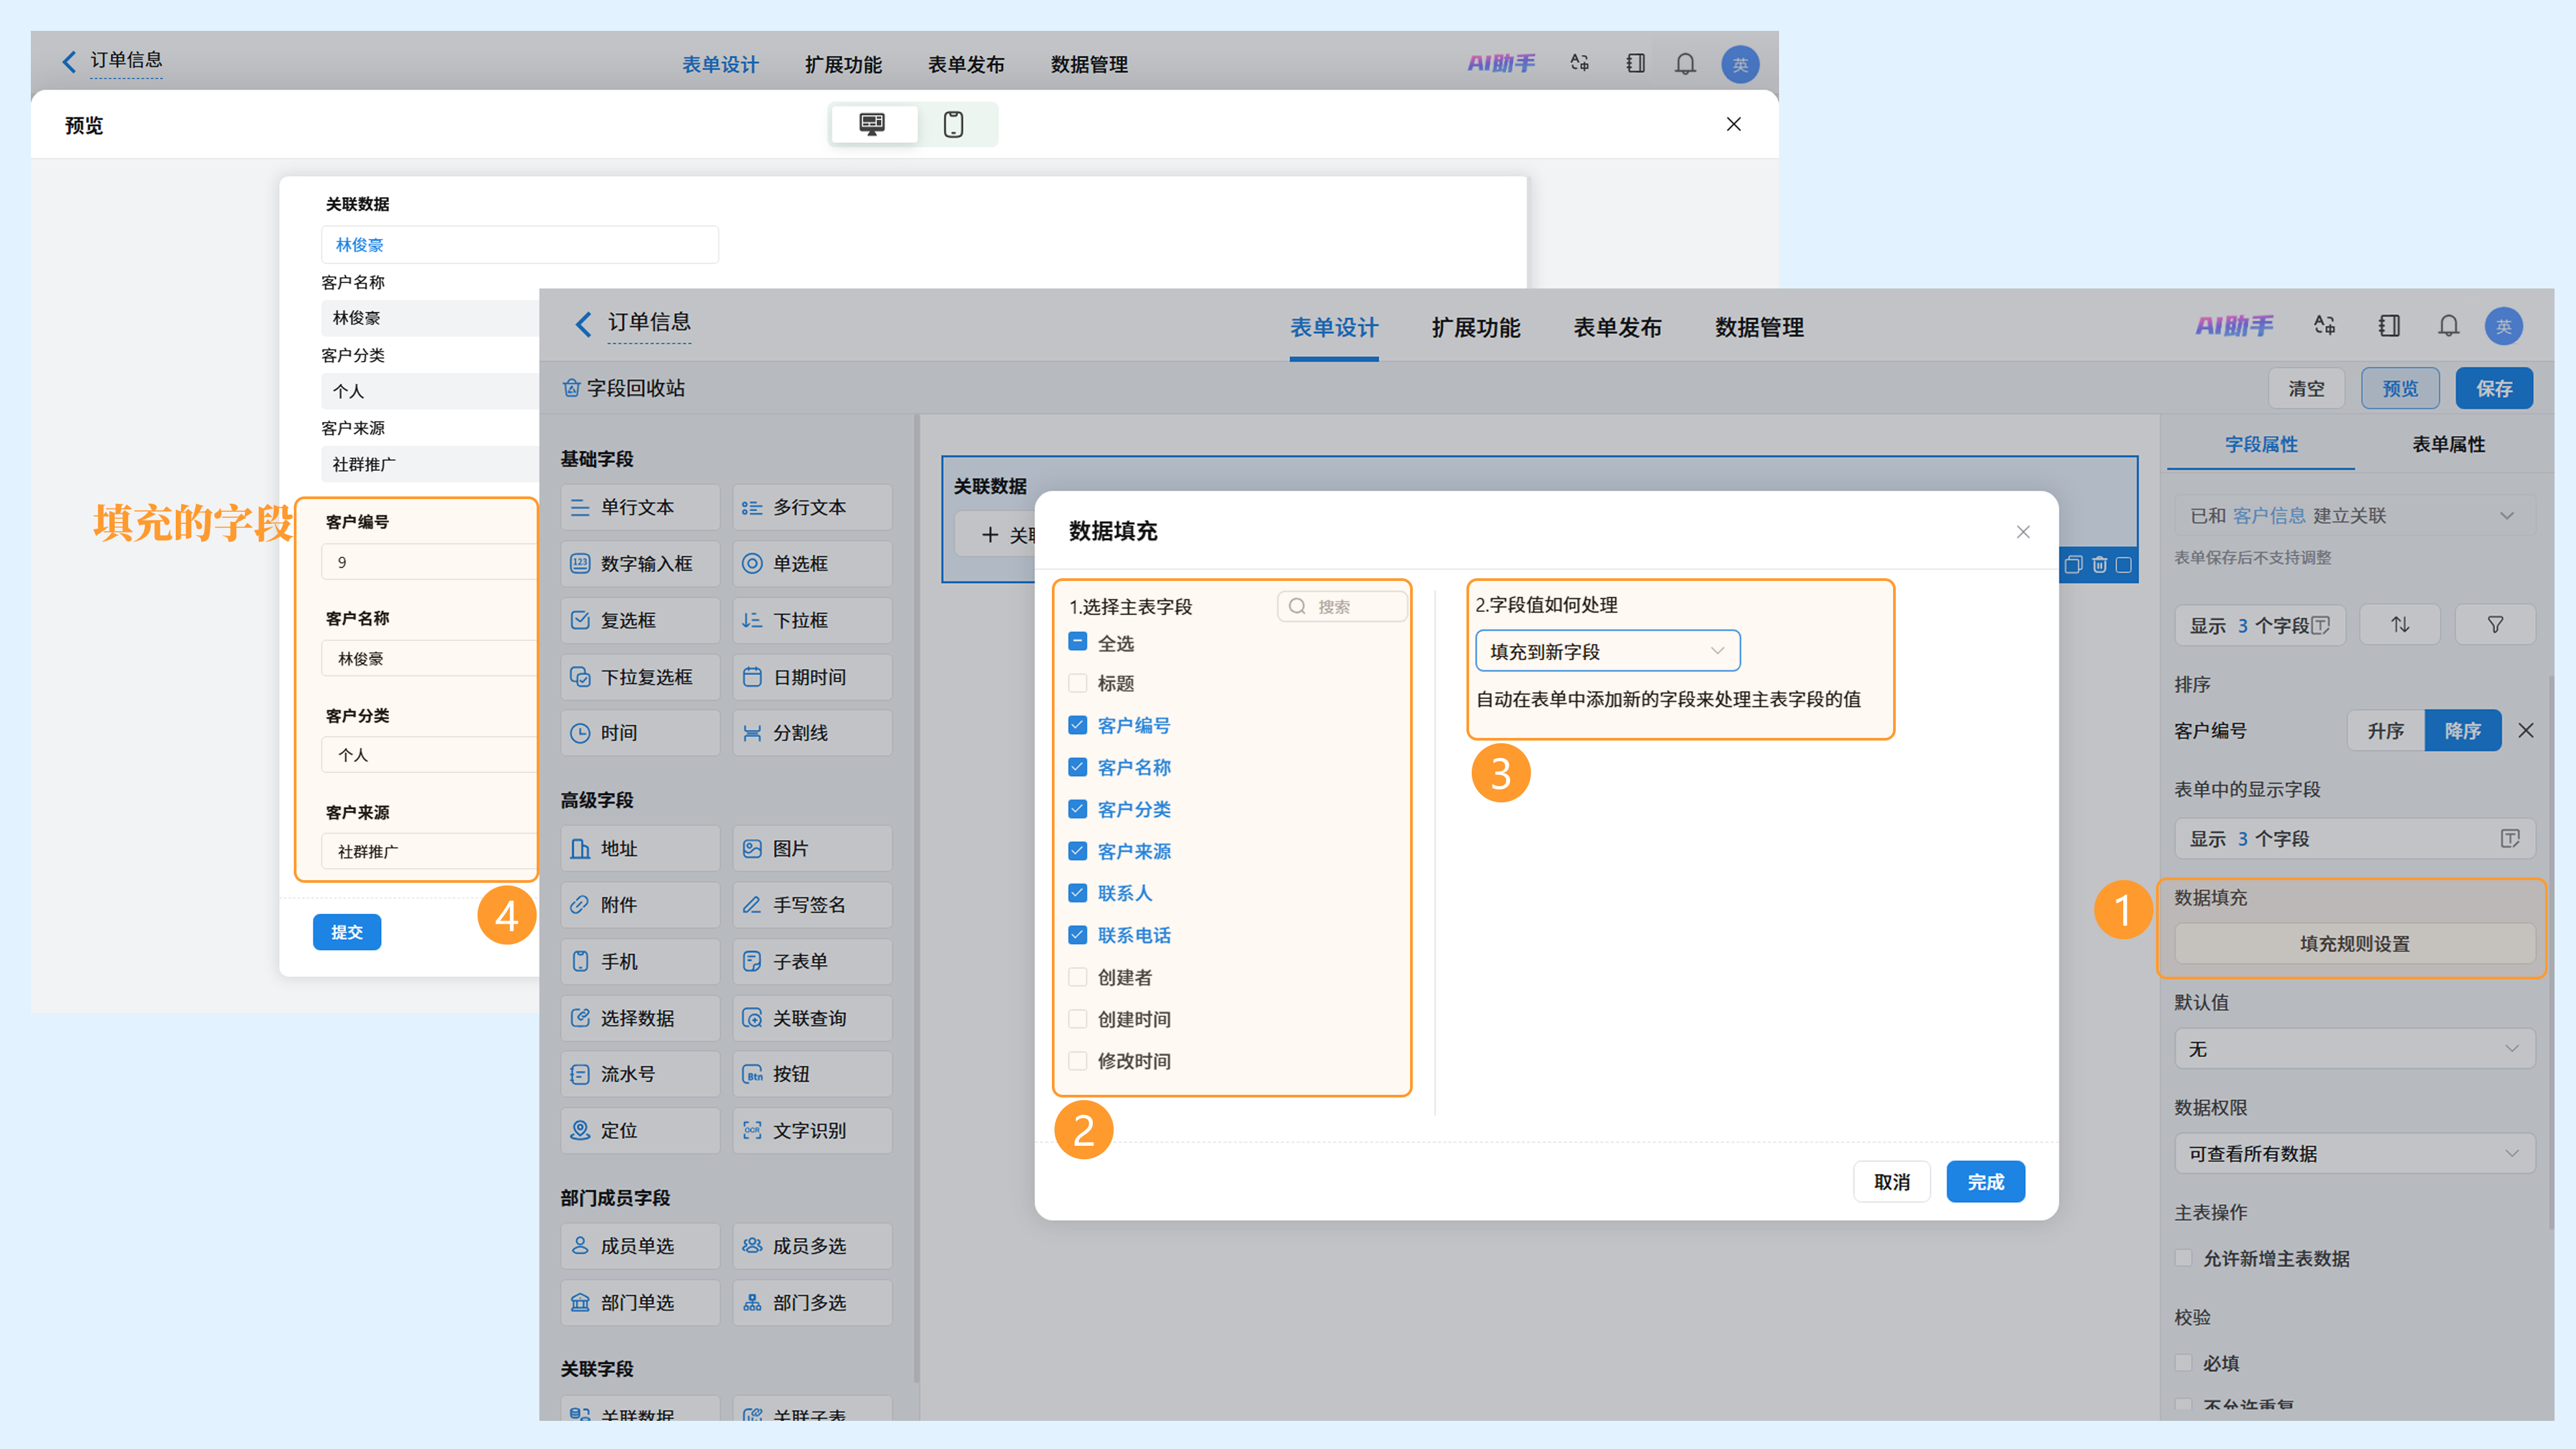Select 降序 sort order toggle

click(2462, 731)
